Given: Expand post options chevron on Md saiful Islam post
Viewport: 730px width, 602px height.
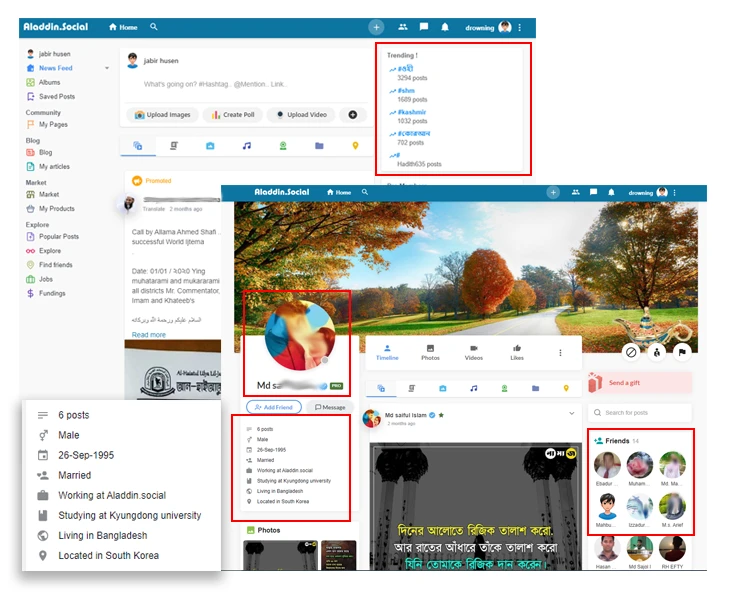Looking at the screenshot, I should pos(571,413).
